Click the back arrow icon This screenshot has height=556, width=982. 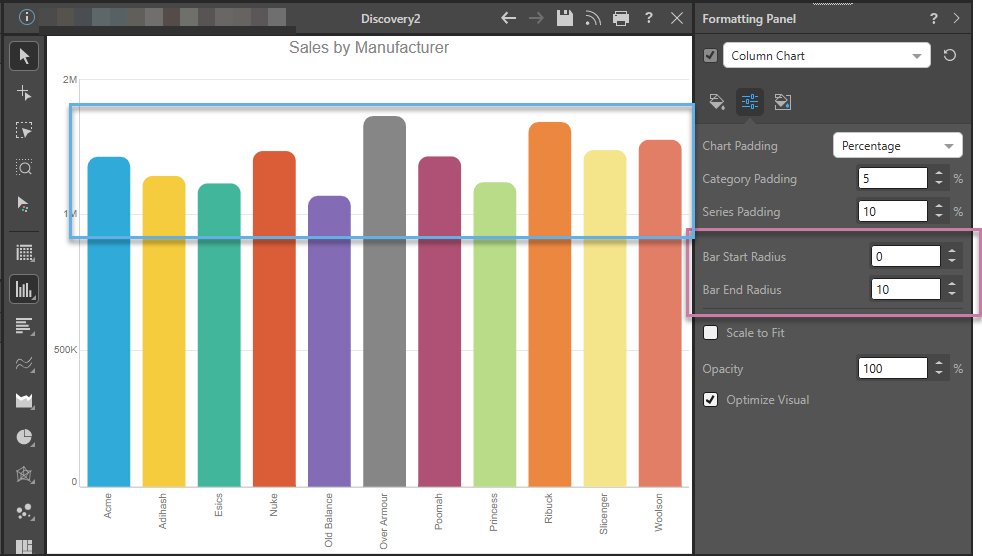509,18
